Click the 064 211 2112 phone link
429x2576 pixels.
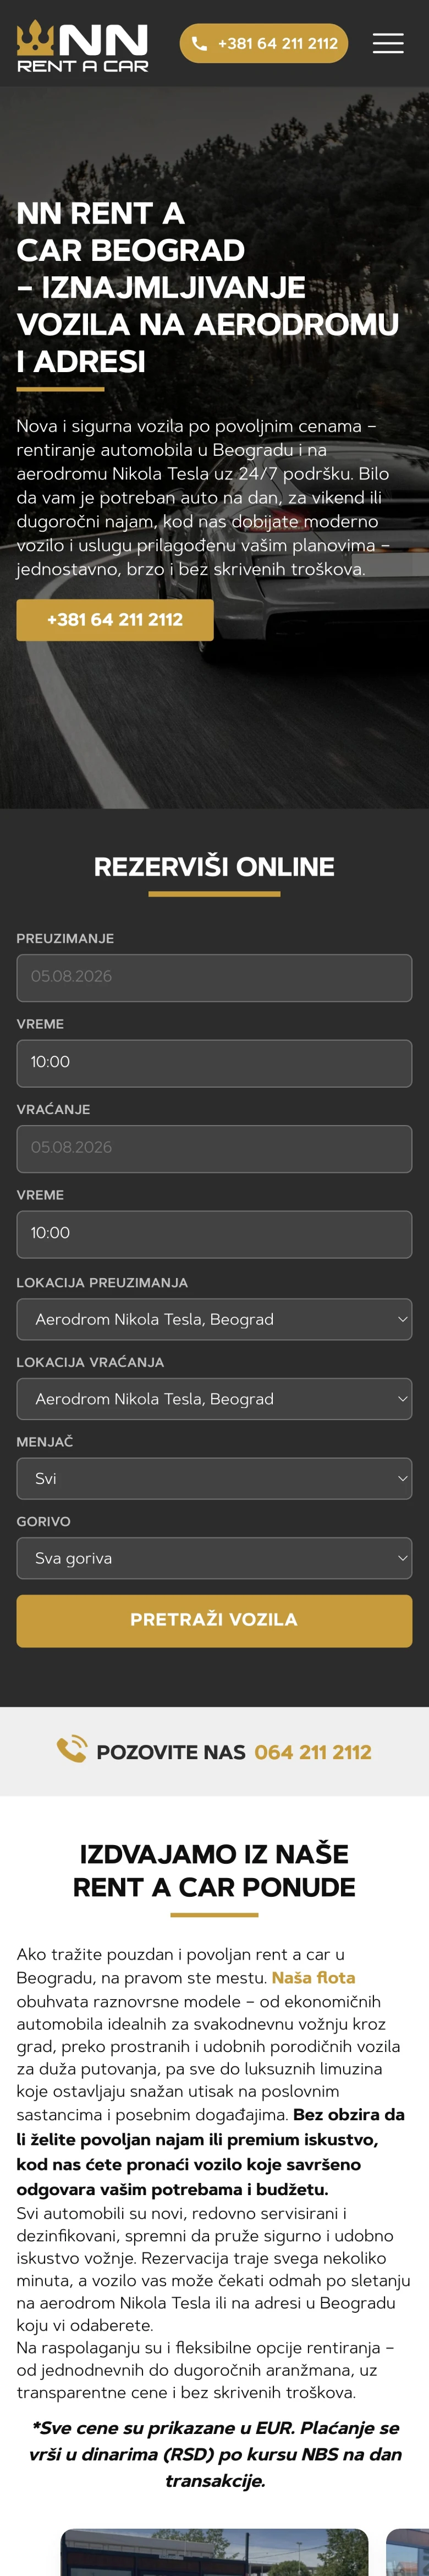click(313, 1752)
